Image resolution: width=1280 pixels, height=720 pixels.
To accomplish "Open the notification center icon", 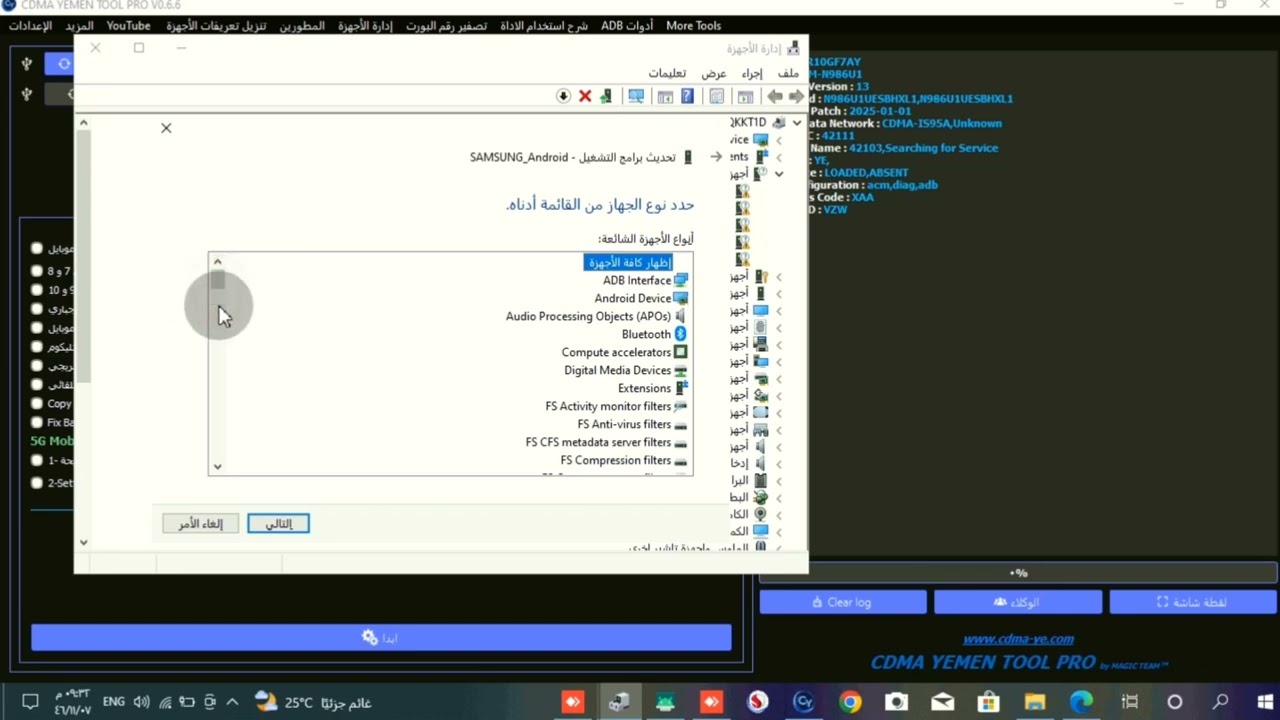I will click(x=30, y=702).
